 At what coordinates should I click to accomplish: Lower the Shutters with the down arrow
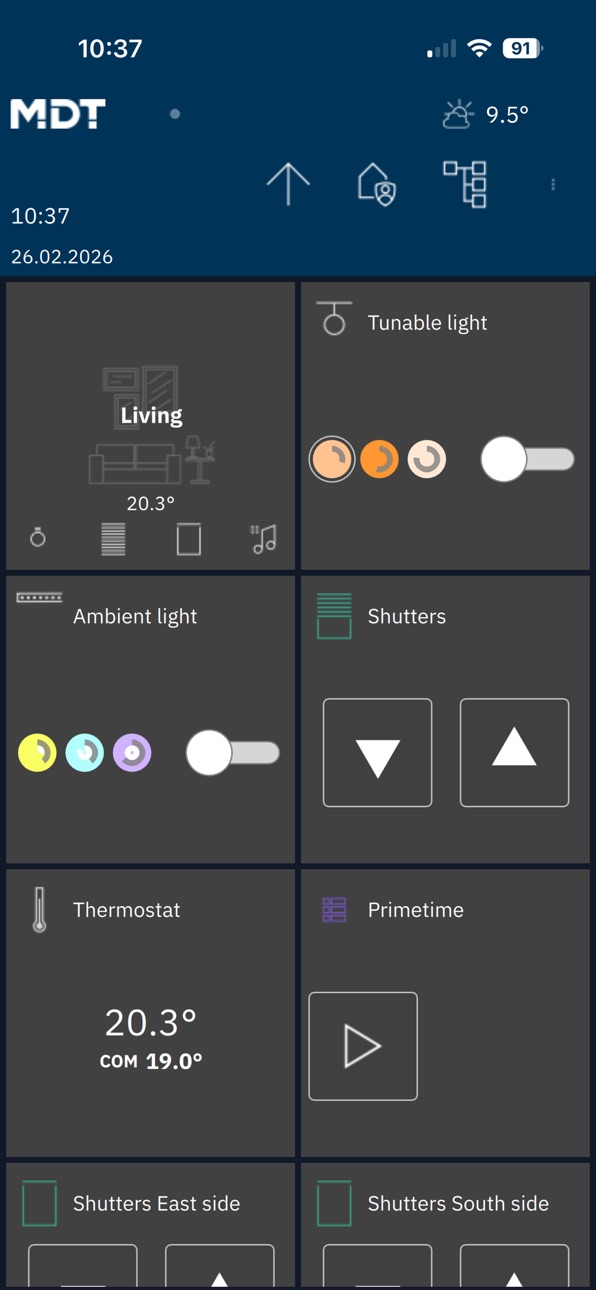tap(378, 753)
